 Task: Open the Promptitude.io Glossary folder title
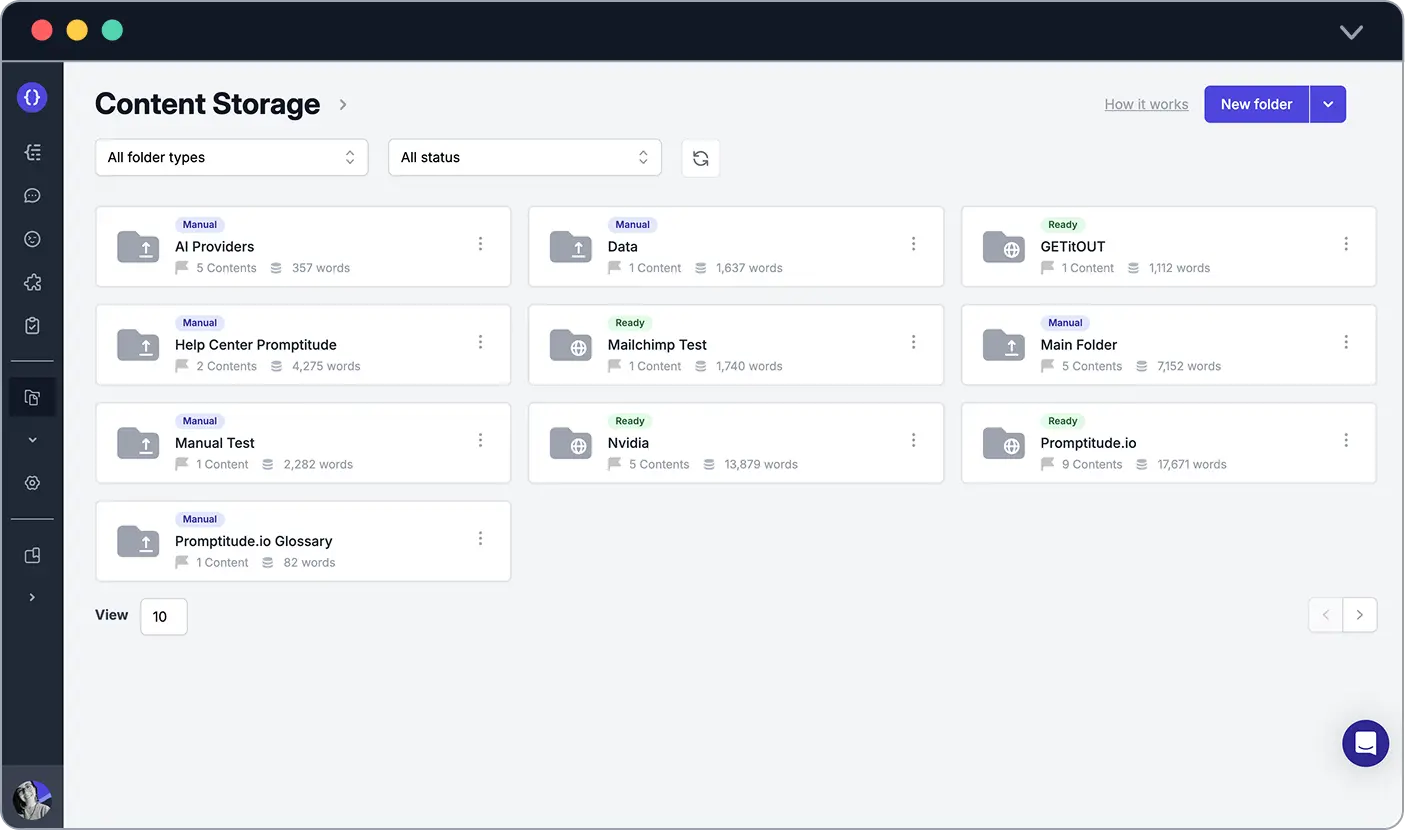click(254, 541)
